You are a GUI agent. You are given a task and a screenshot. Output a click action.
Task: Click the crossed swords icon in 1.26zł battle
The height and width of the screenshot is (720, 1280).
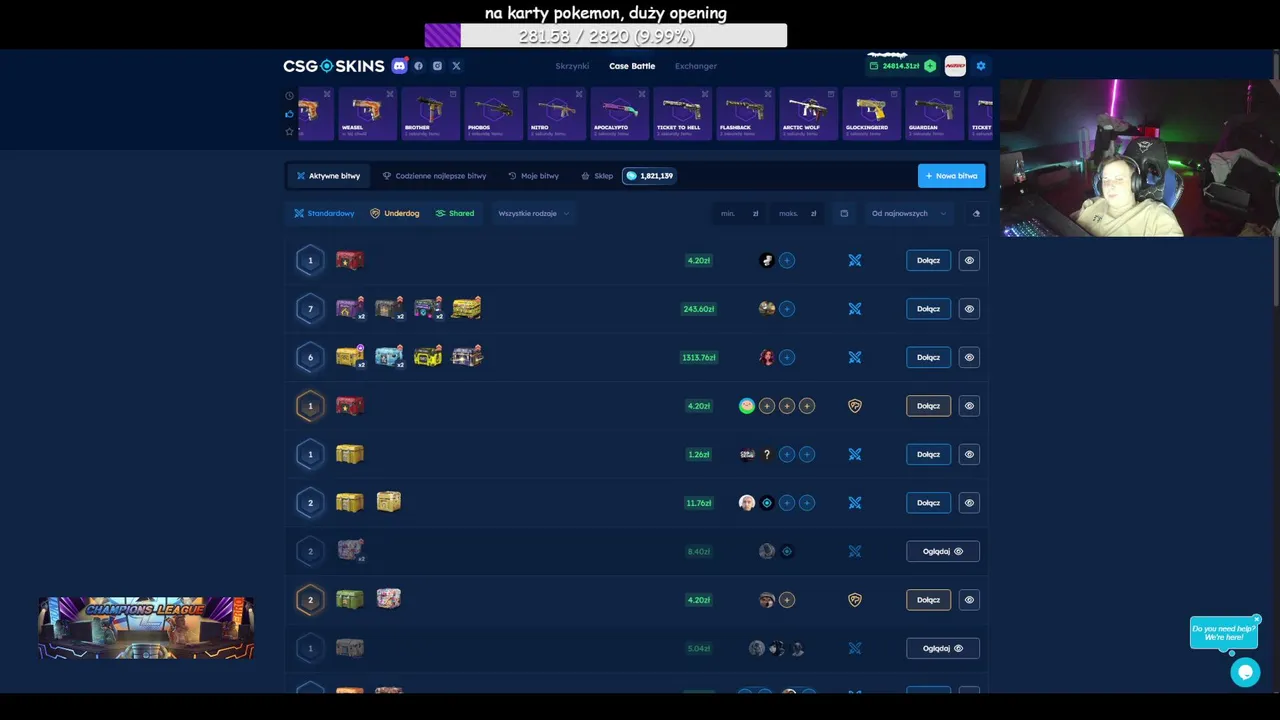point(855,454)
